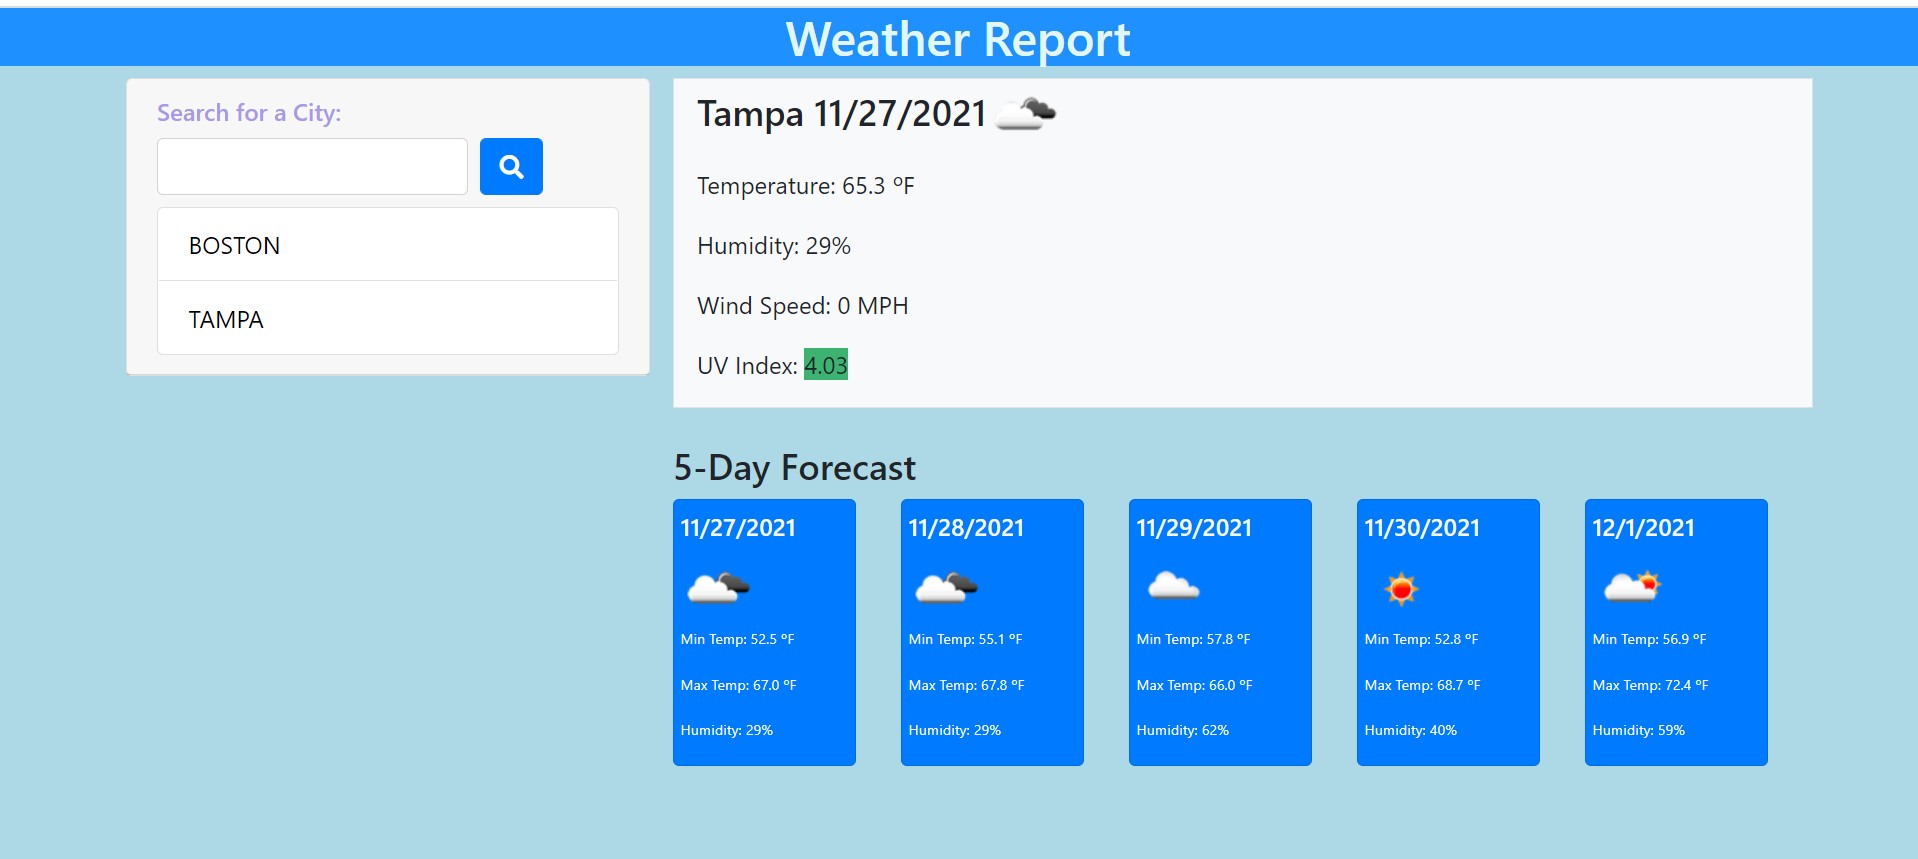The image size is (1918, 859).
Task: Click the '5-Day Forecast' heading
Action: tap(795, 468)
